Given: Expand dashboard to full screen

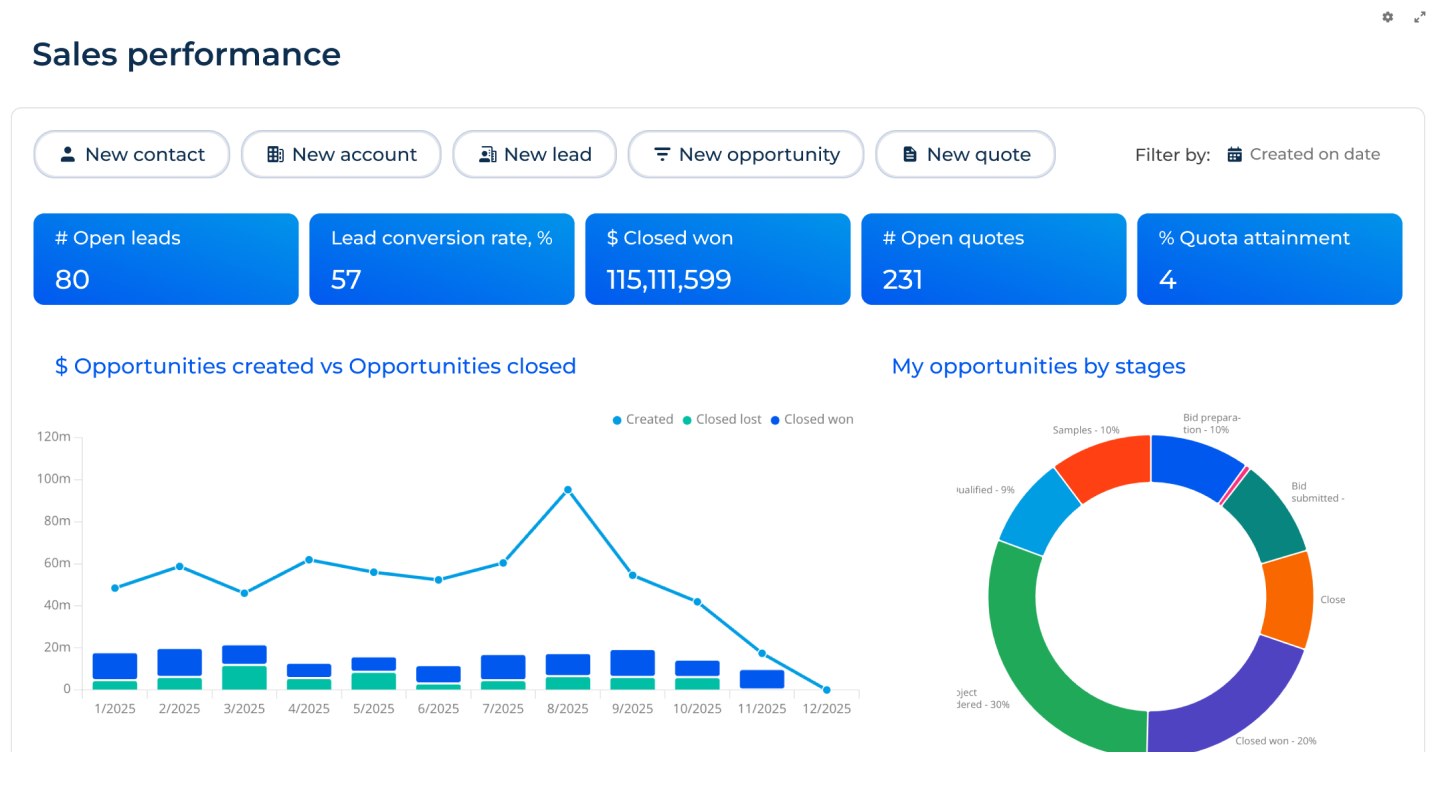Looking at the screenshot, I should tap(1419, 17).
